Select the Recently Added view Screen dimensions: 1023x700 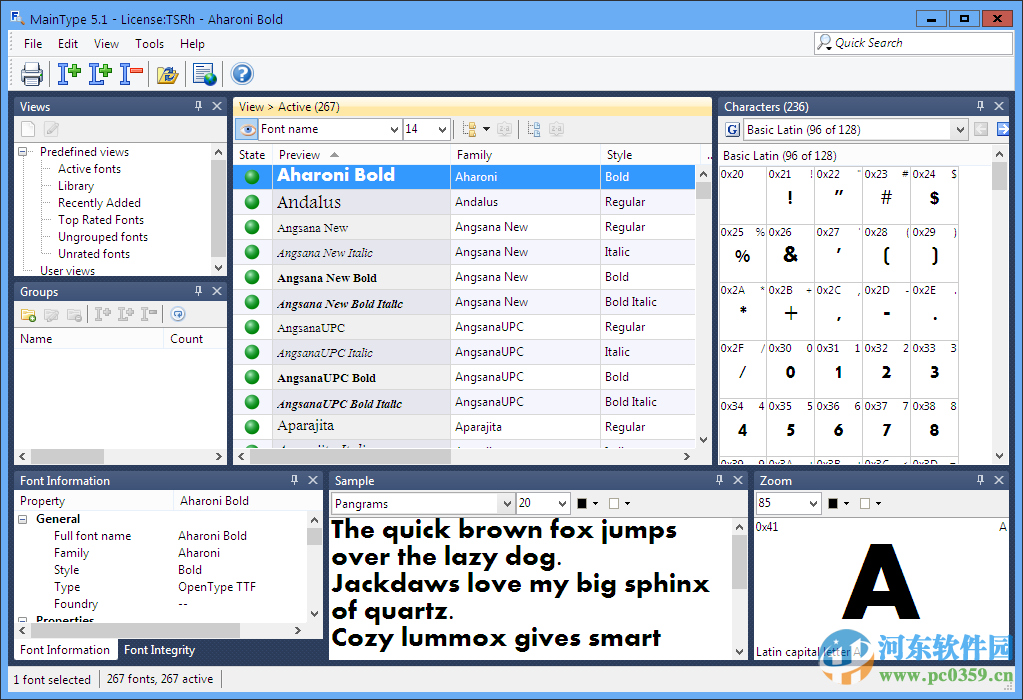coord(99,203)
